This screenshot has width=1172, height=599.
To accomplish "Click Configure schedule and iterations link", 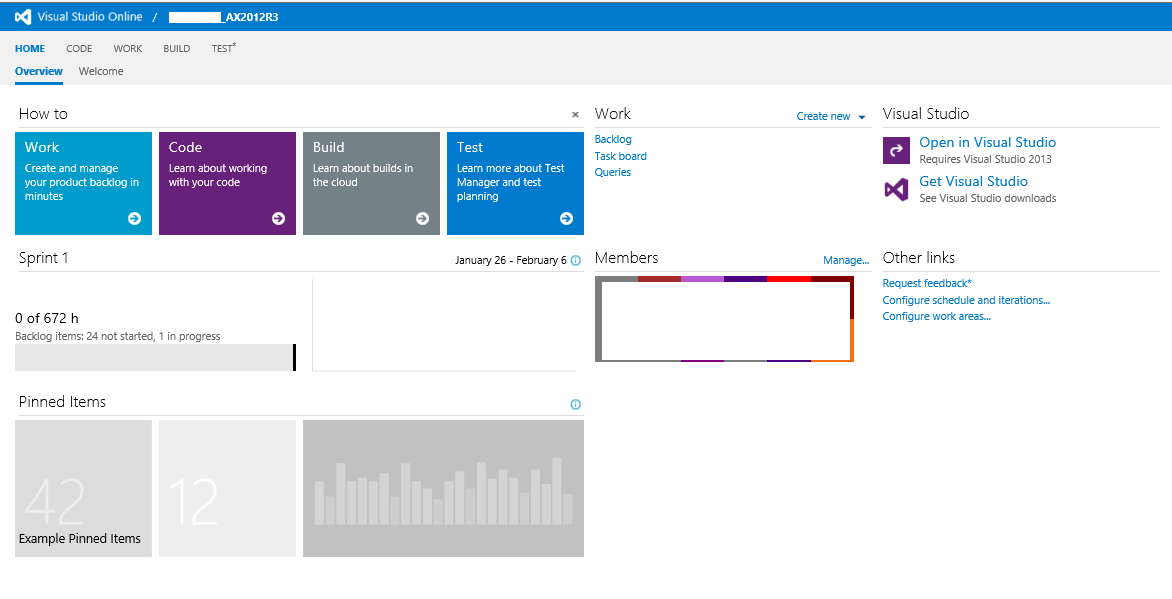I will 965,300.
